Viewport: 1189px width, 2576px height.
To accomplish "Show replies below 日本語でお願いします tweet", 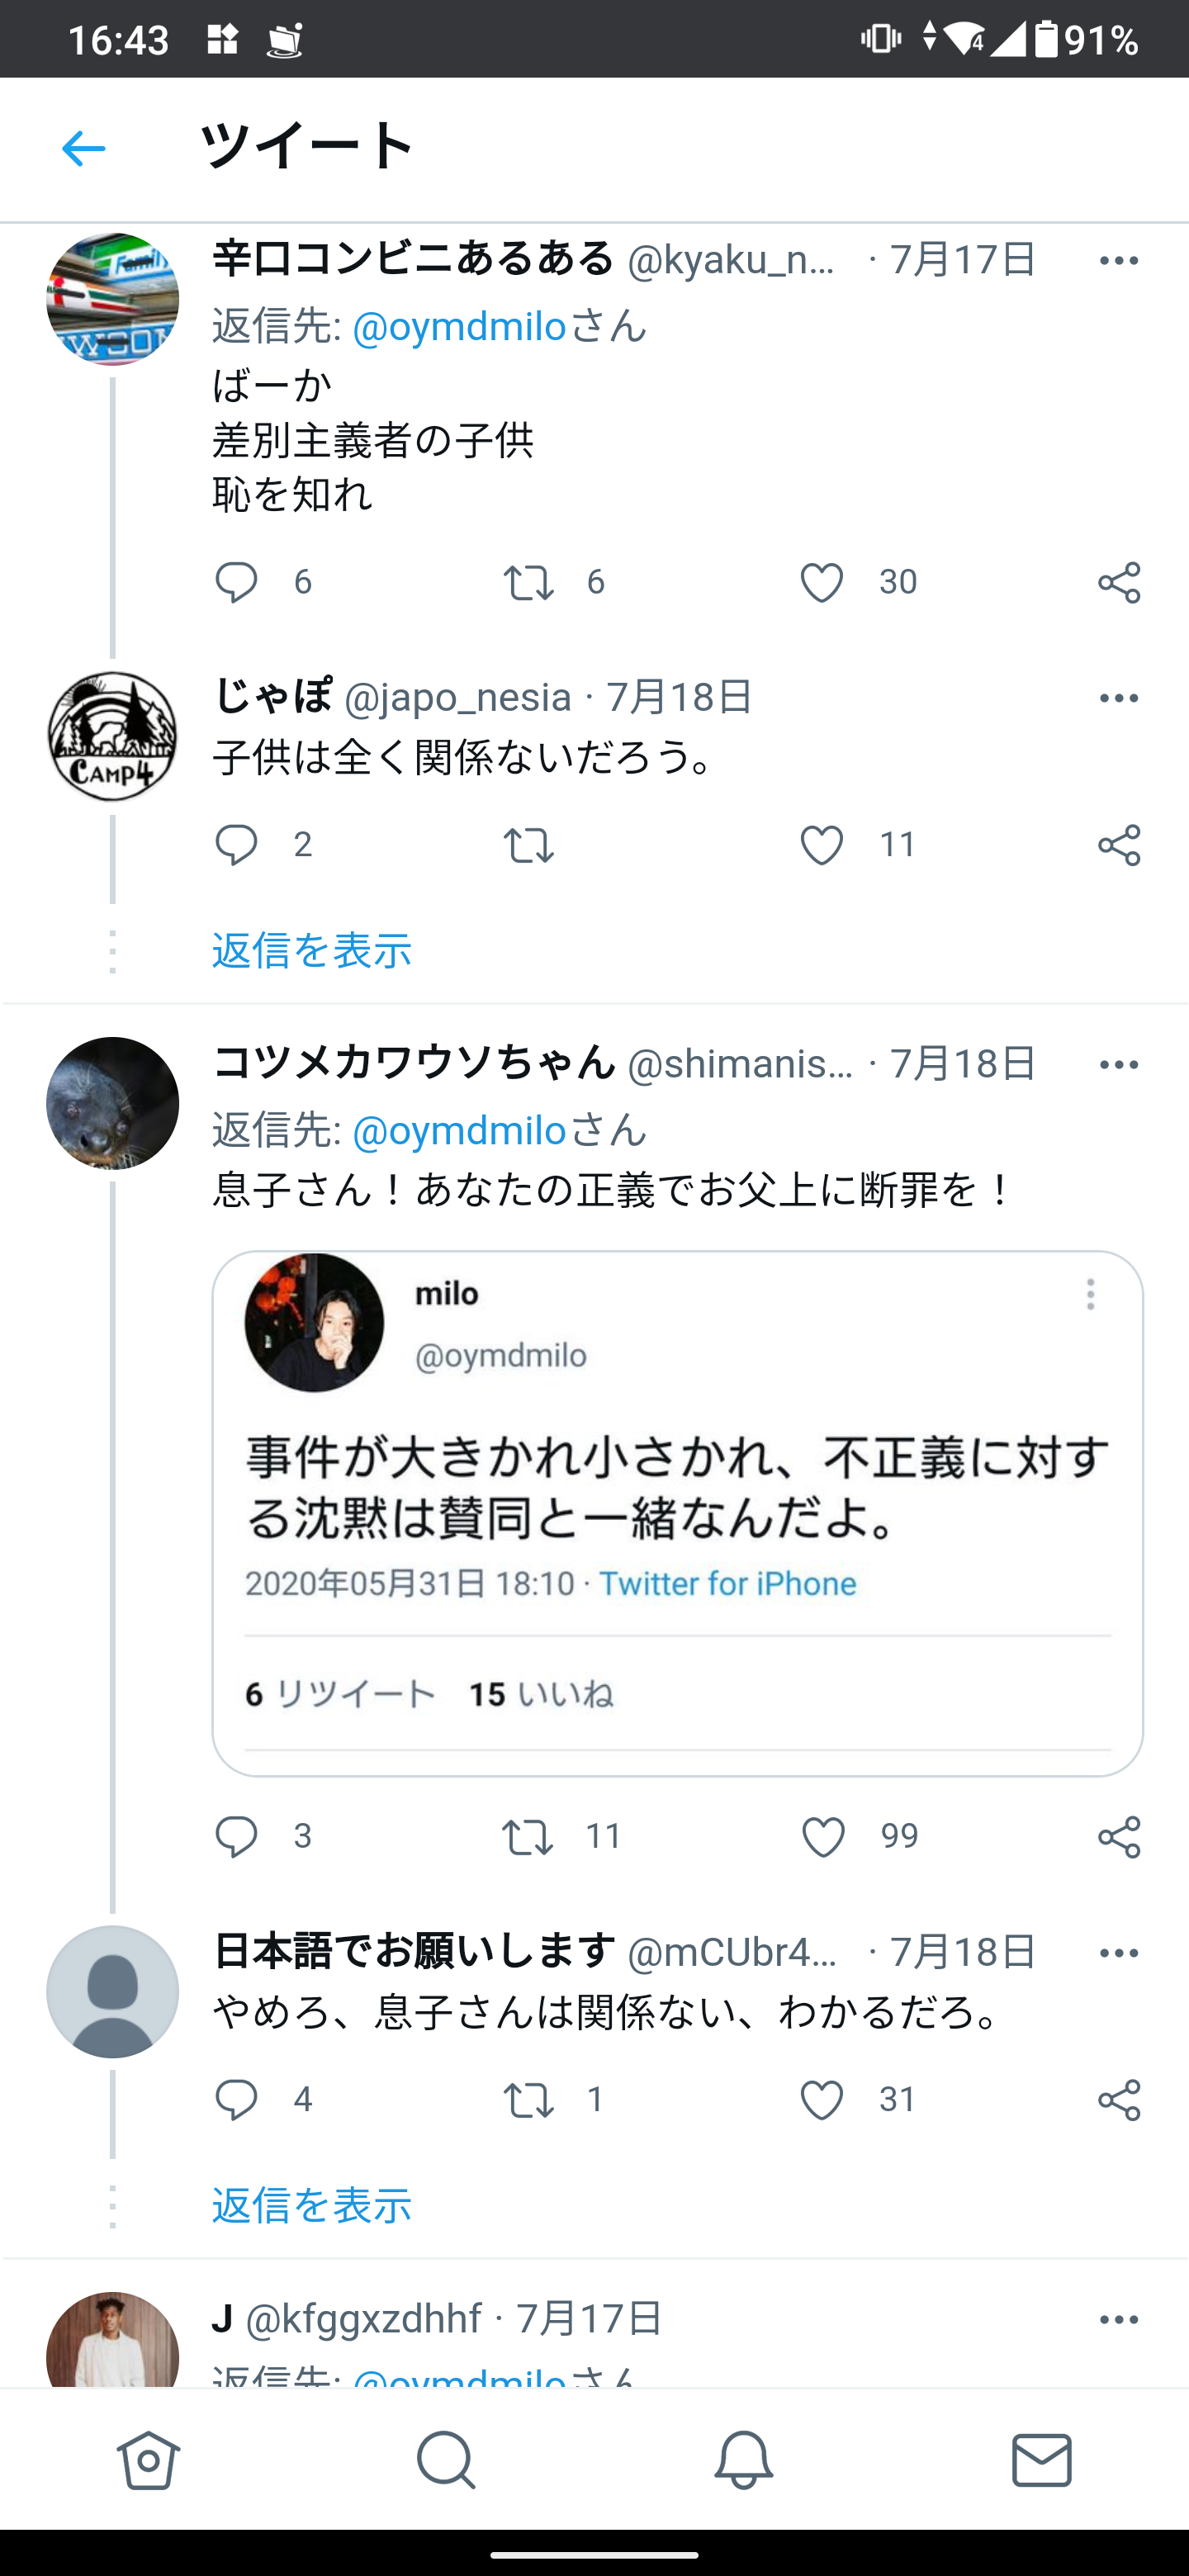I will pyautogui.click(x=312, y=2205).
